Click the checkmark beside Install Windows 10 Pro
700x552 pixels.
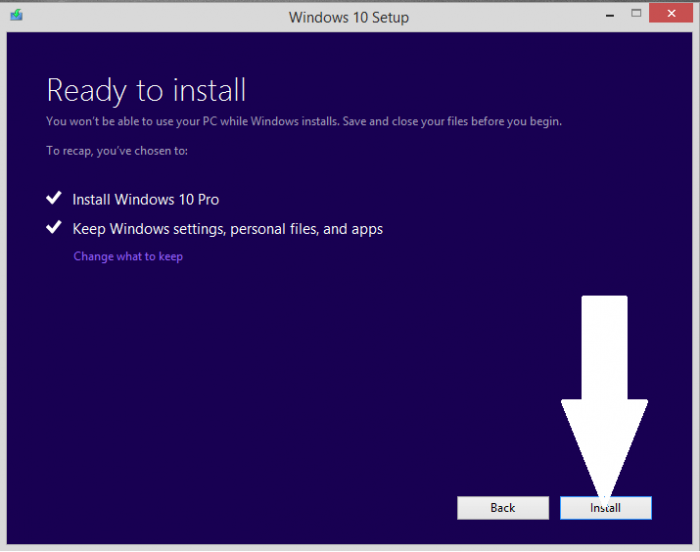(x=54, y=198)
